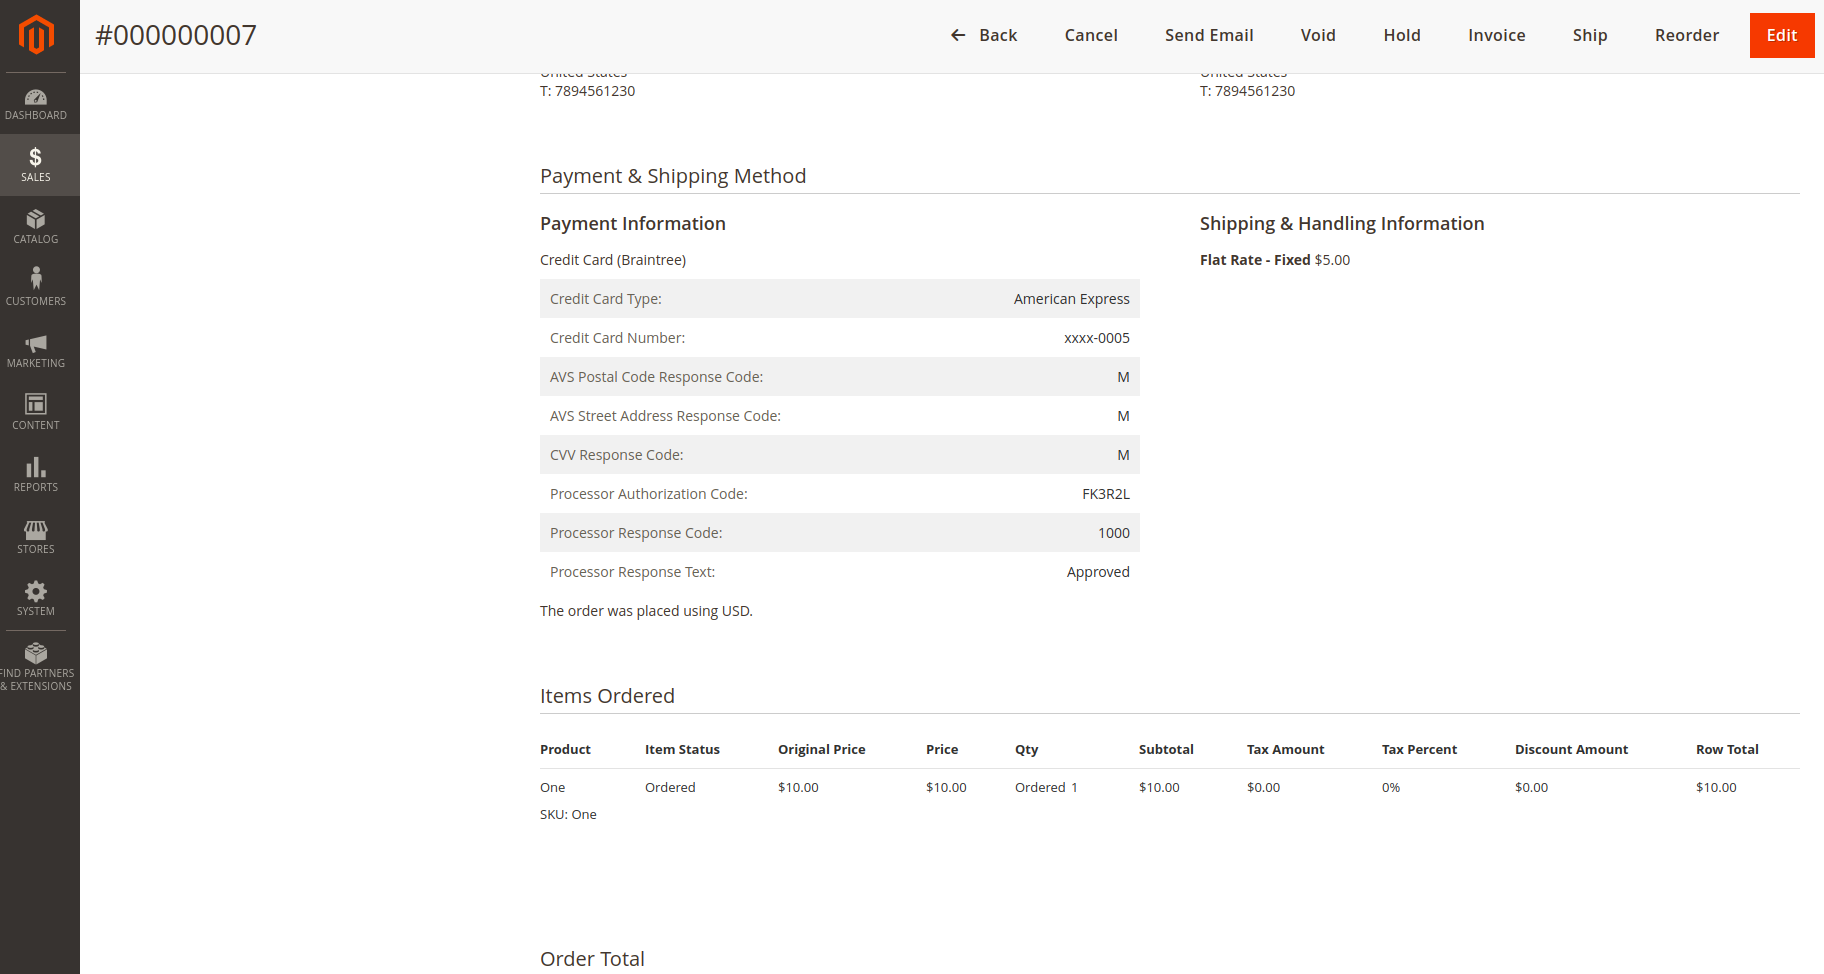1824x974 pixels.
Task: Select the Sales sidebar icon
Action: click(x=37, y=164)
